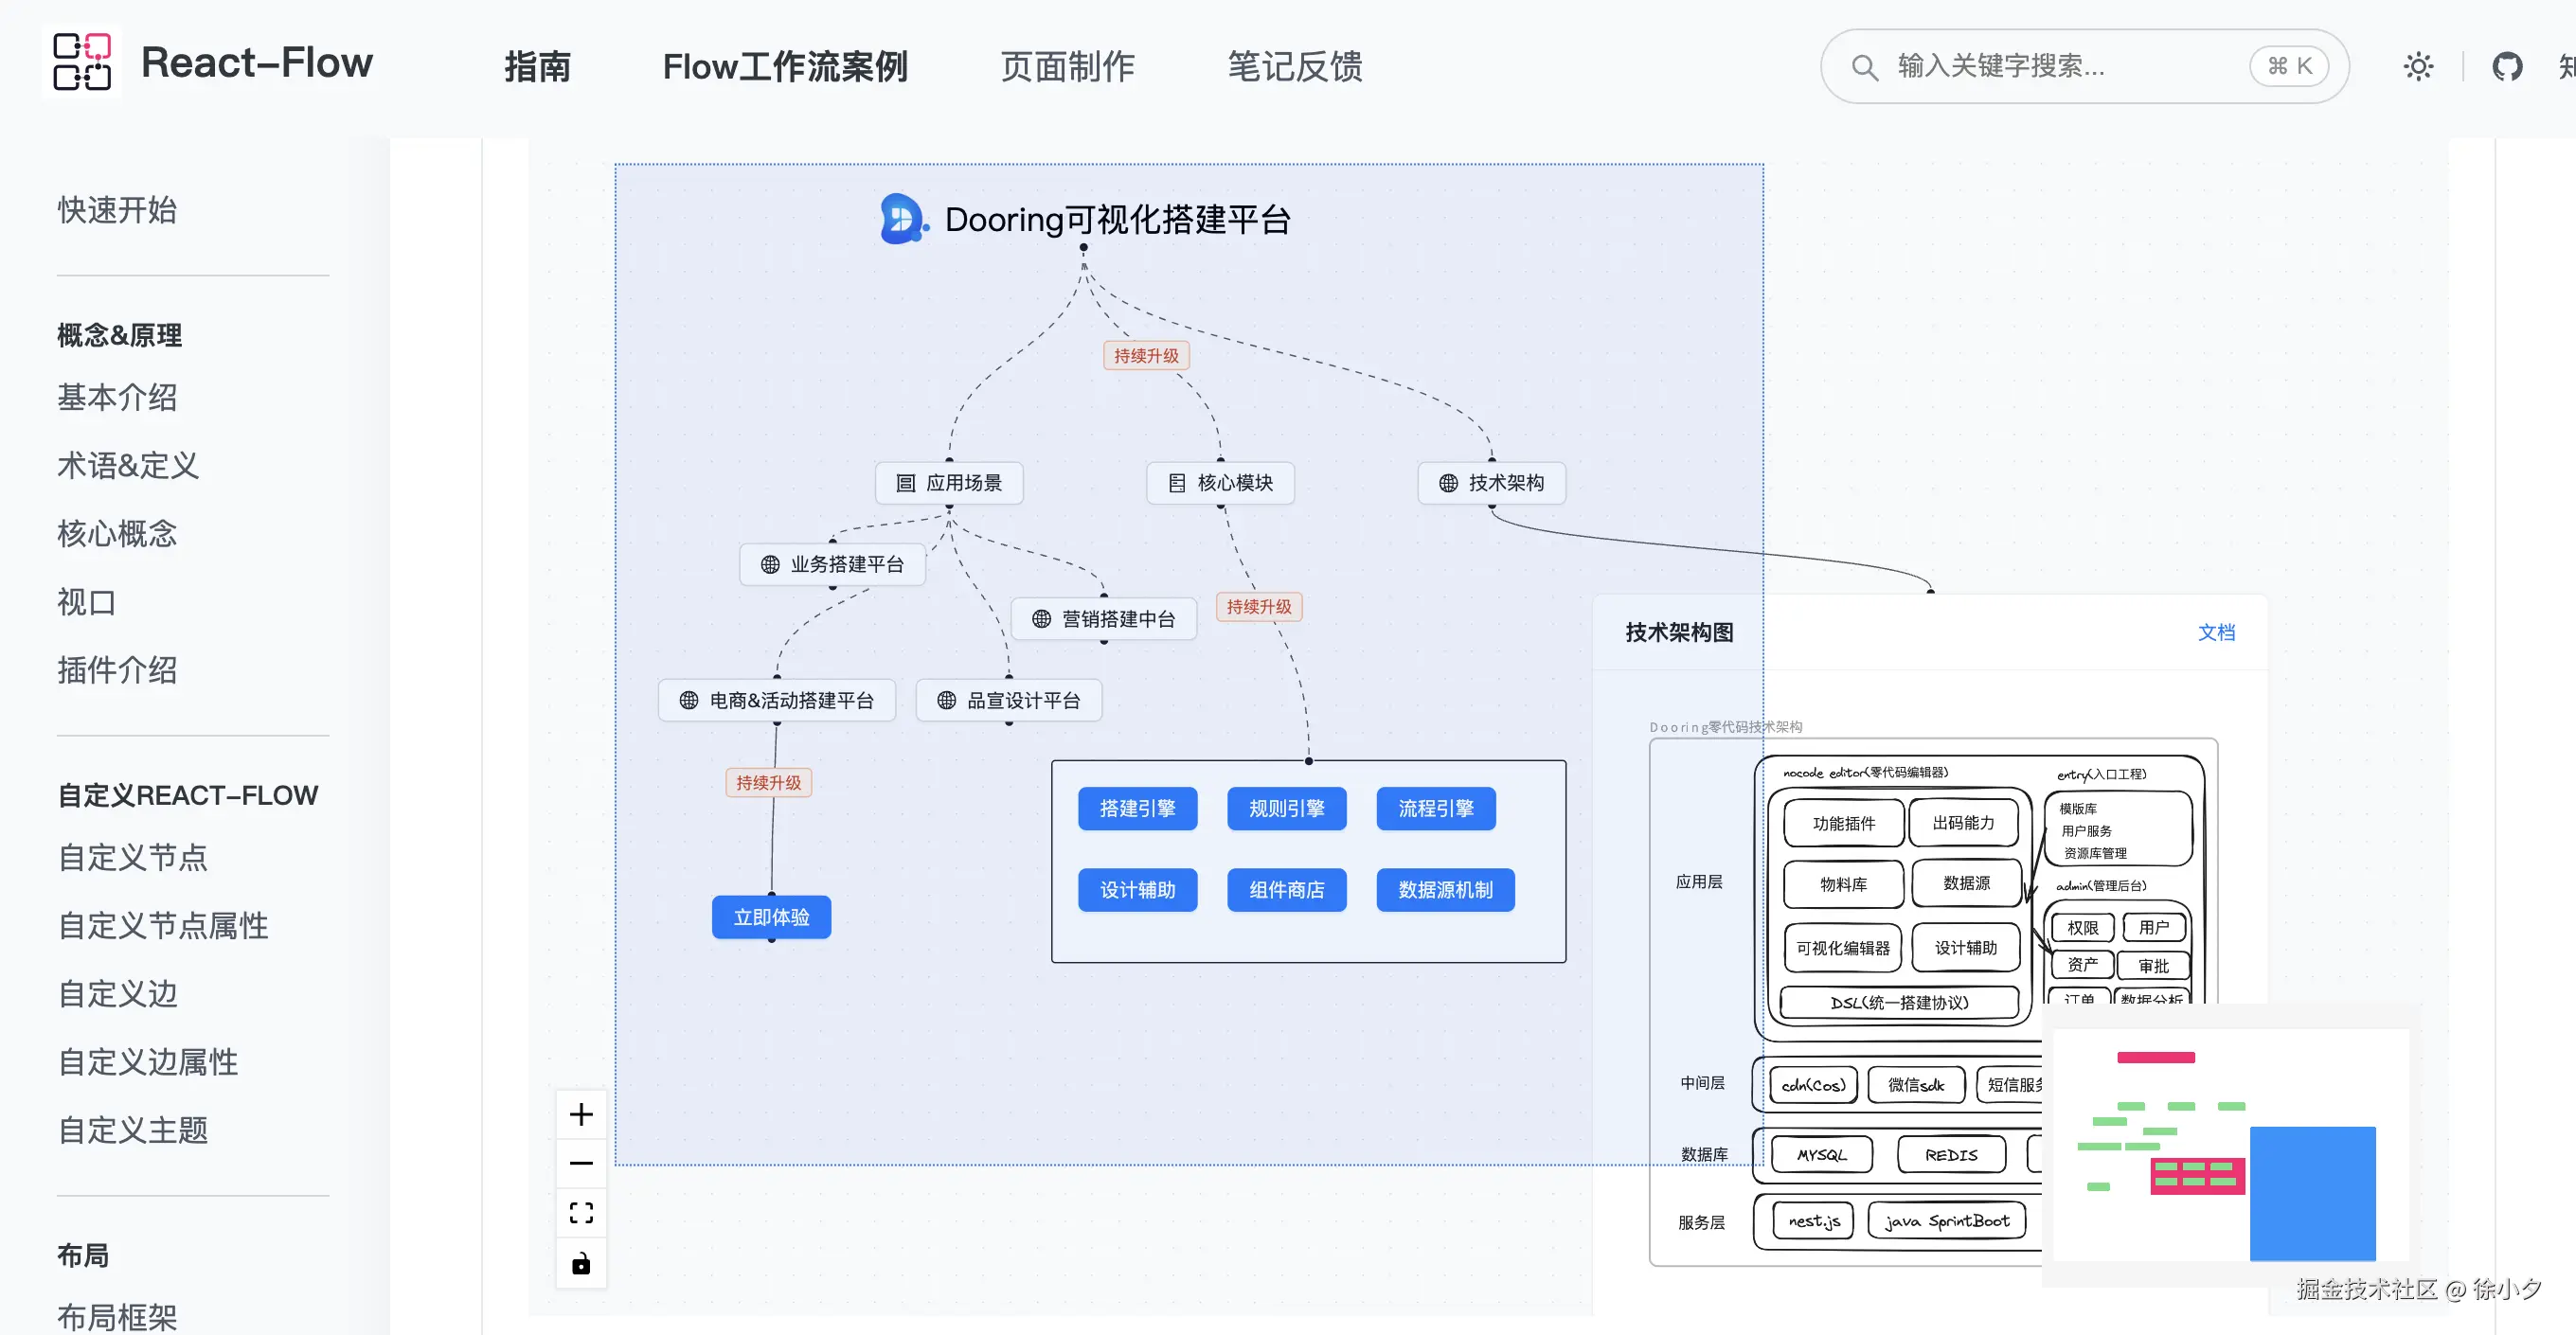The height and width of the screenshot is (1335, 2576).
Task: Open the 笔记反馈 nav menu
Action: 1294,67
